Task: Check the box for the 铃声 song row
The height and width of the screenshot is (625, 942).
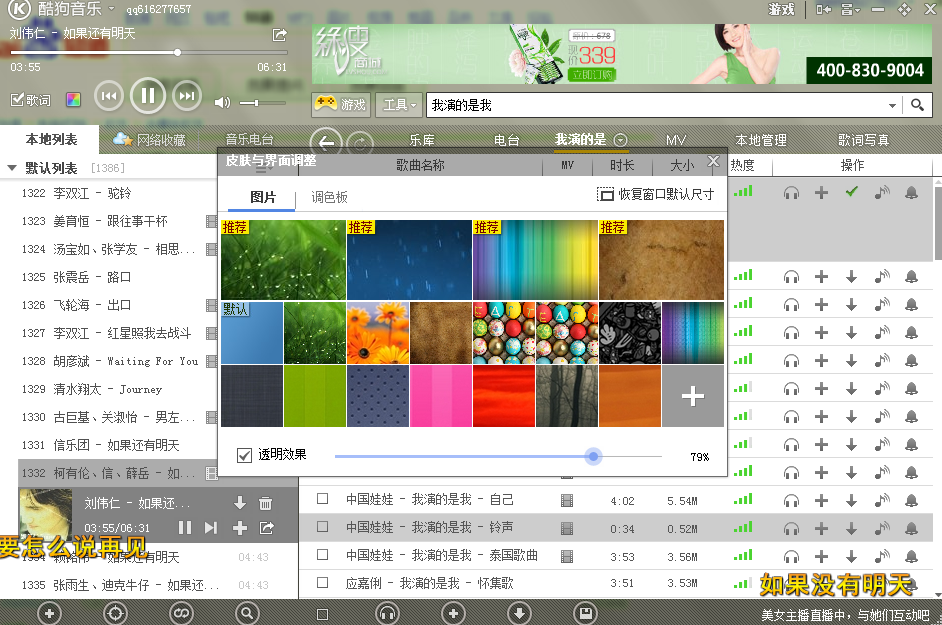Action: (x=322, y=527)
